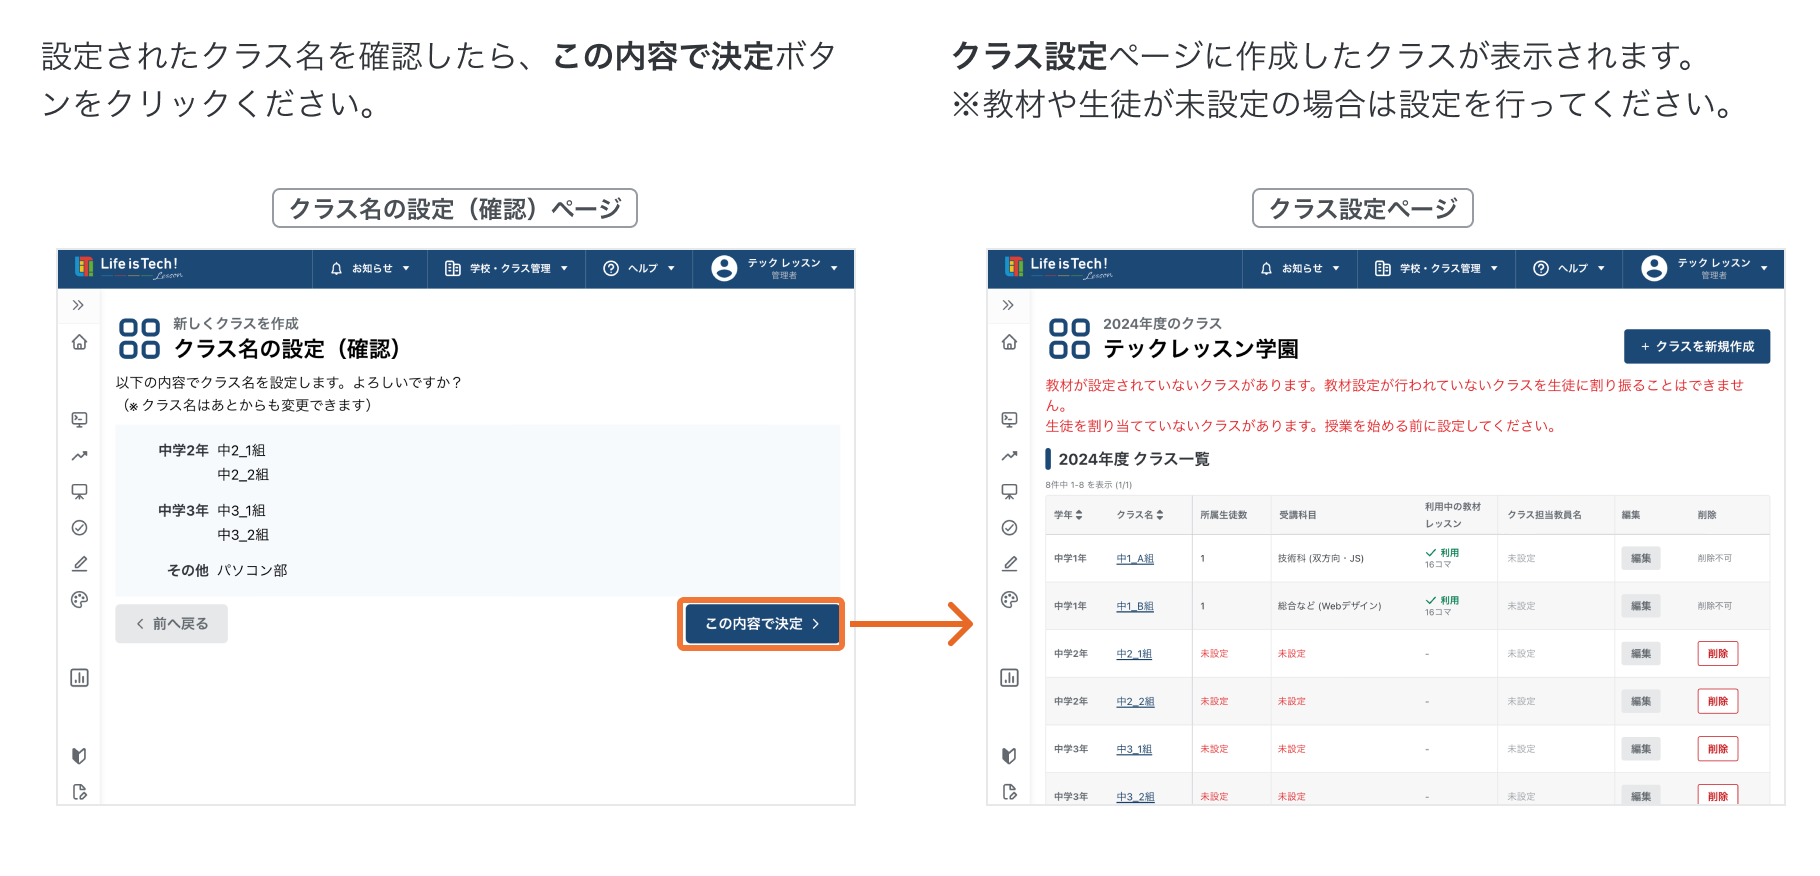Click 前へ戻る button

pos(171,624)
